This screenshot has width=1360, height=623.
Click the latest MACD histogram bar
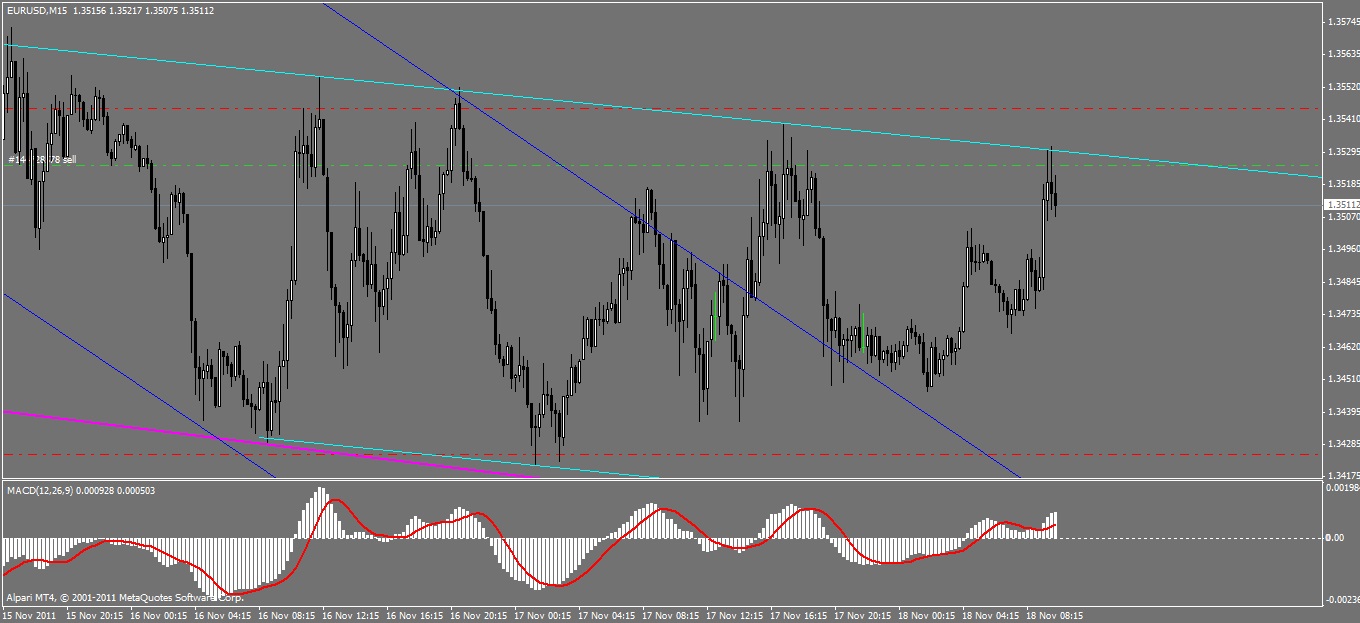point(1055,525)
